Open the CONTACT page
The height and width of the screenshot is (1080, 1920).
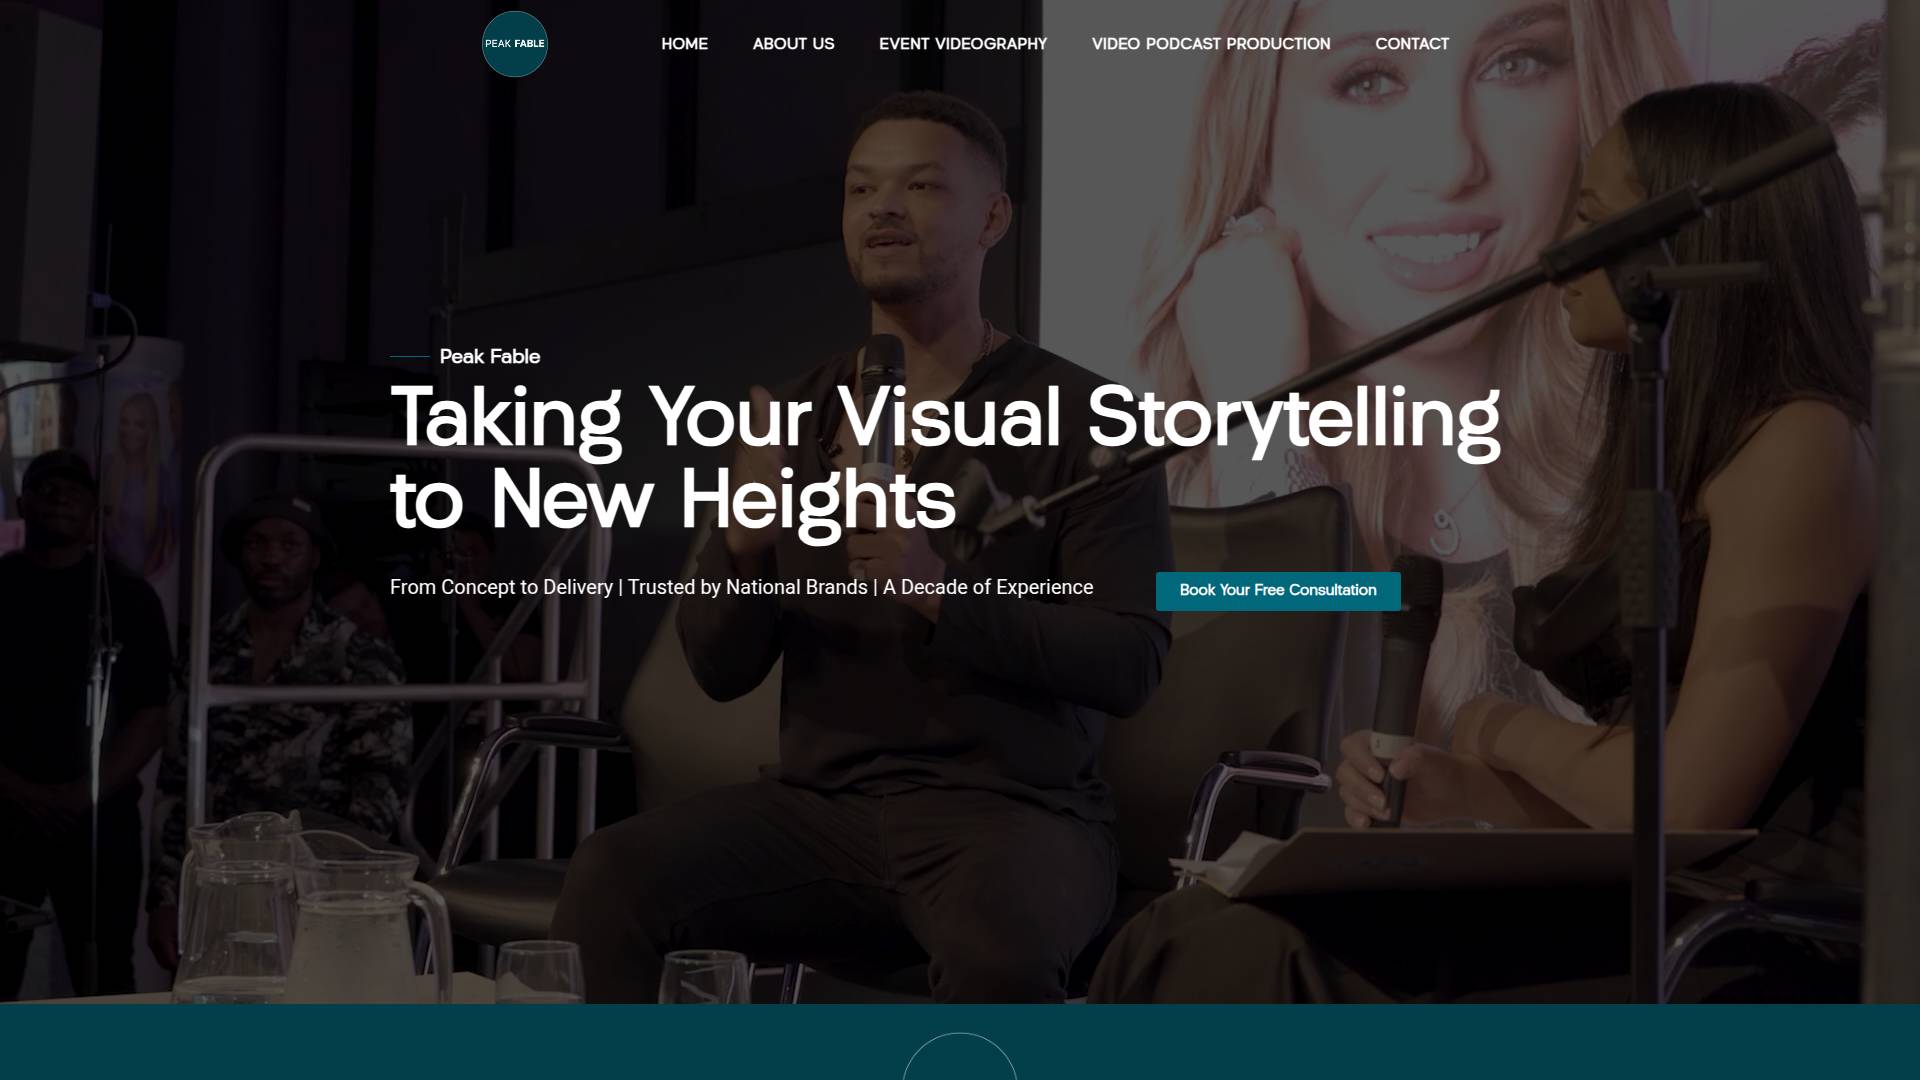pos(1411,44)
